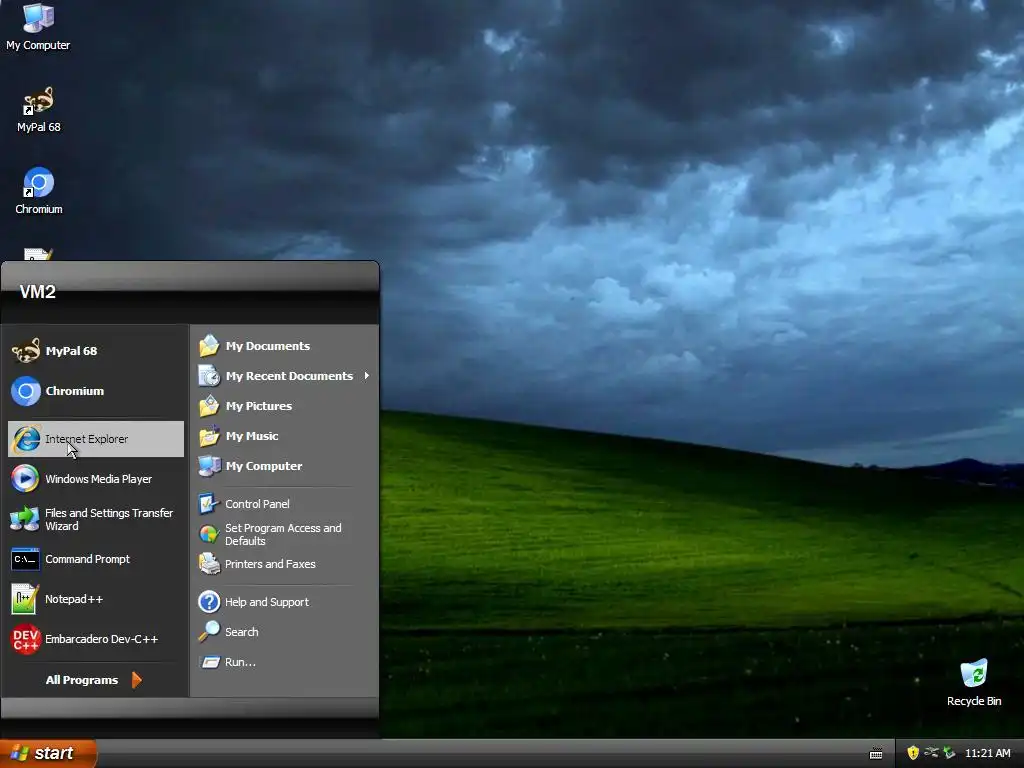
Task: Open My Music folder in the Start menu
Action: coord(284,436)
